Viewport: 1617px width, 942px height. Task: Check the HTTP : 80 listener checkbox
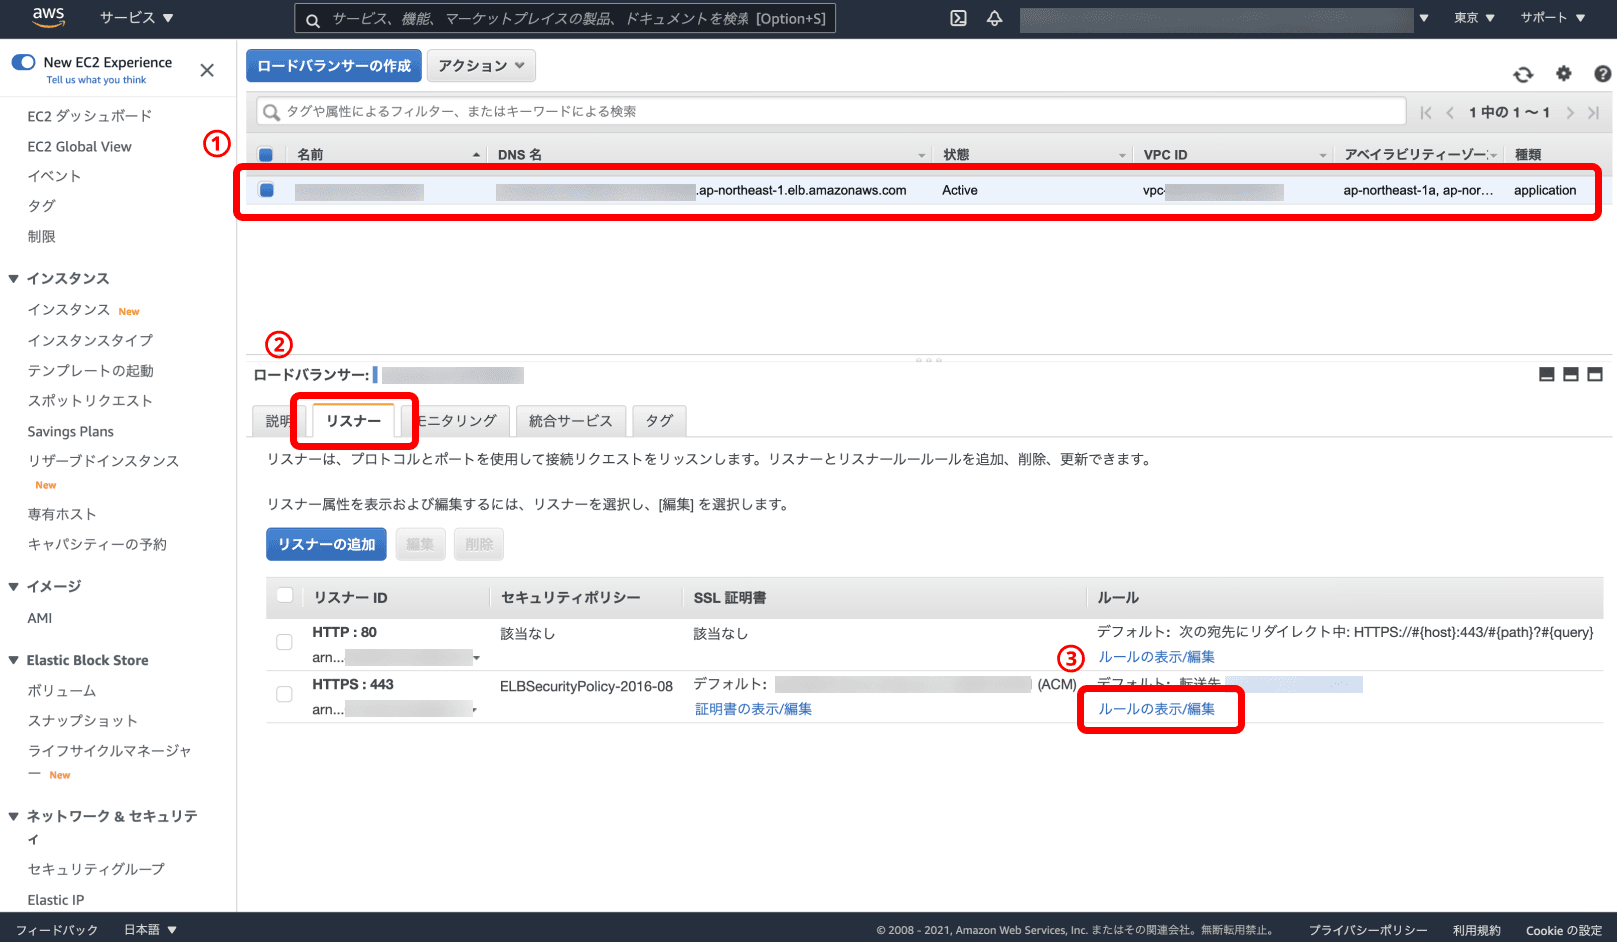(x=284, y=642)
